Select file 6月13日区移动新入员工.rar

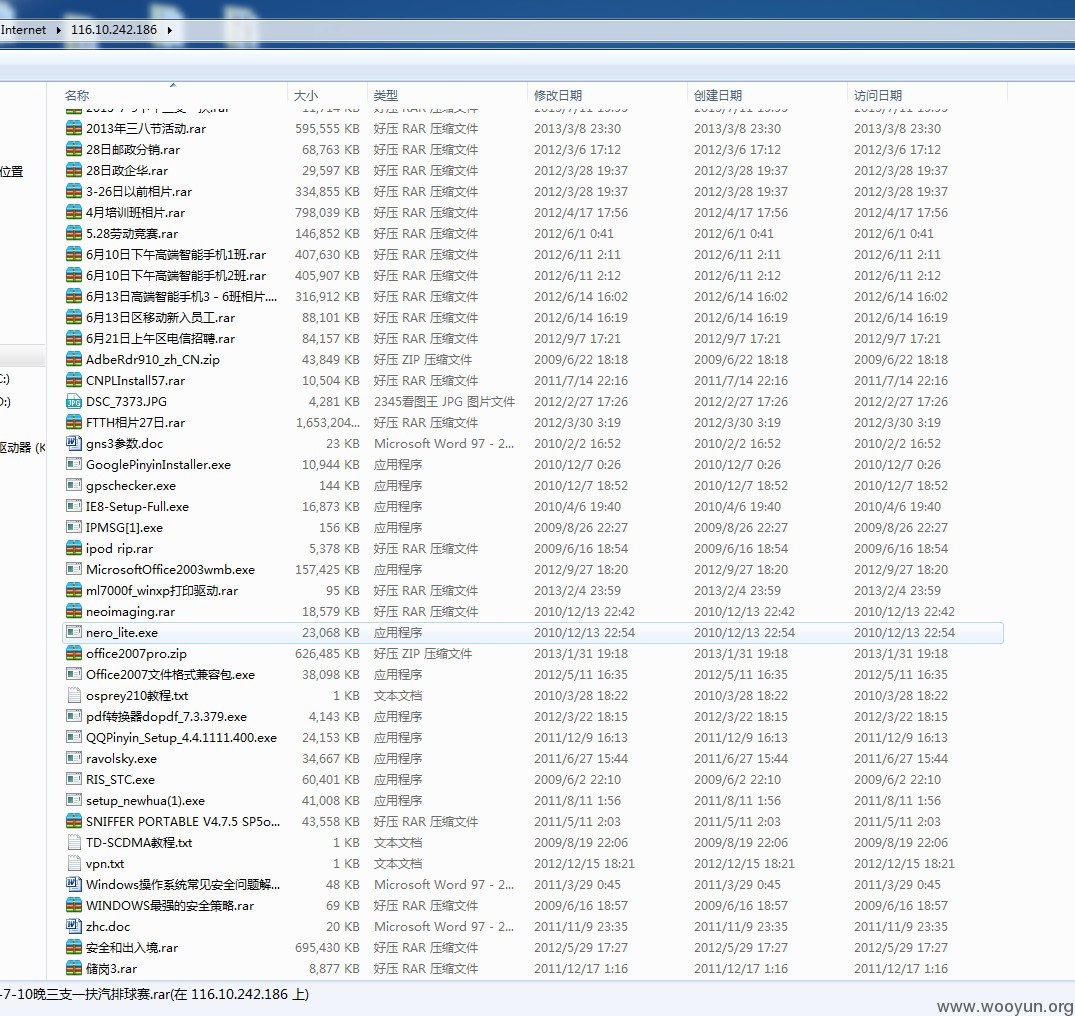(x=160, y=317)
